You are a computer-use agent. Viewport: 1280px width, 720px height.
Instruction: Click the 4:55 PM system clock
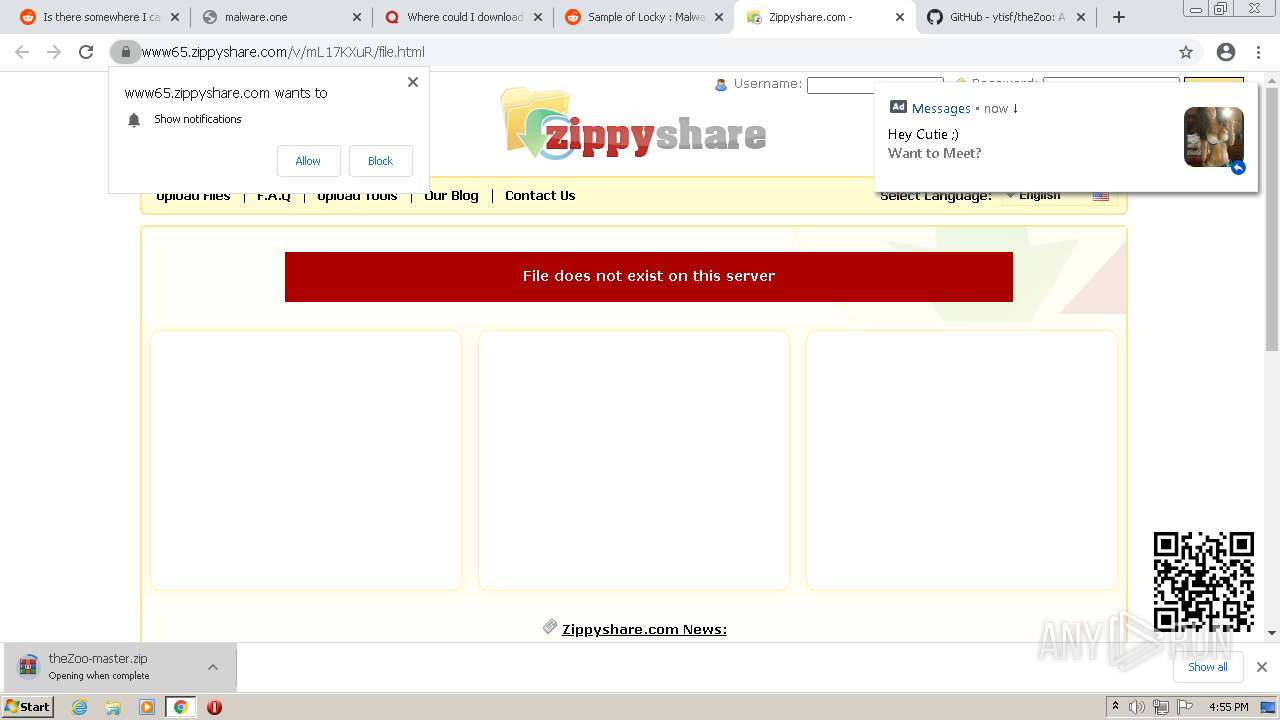point(1229,707)
